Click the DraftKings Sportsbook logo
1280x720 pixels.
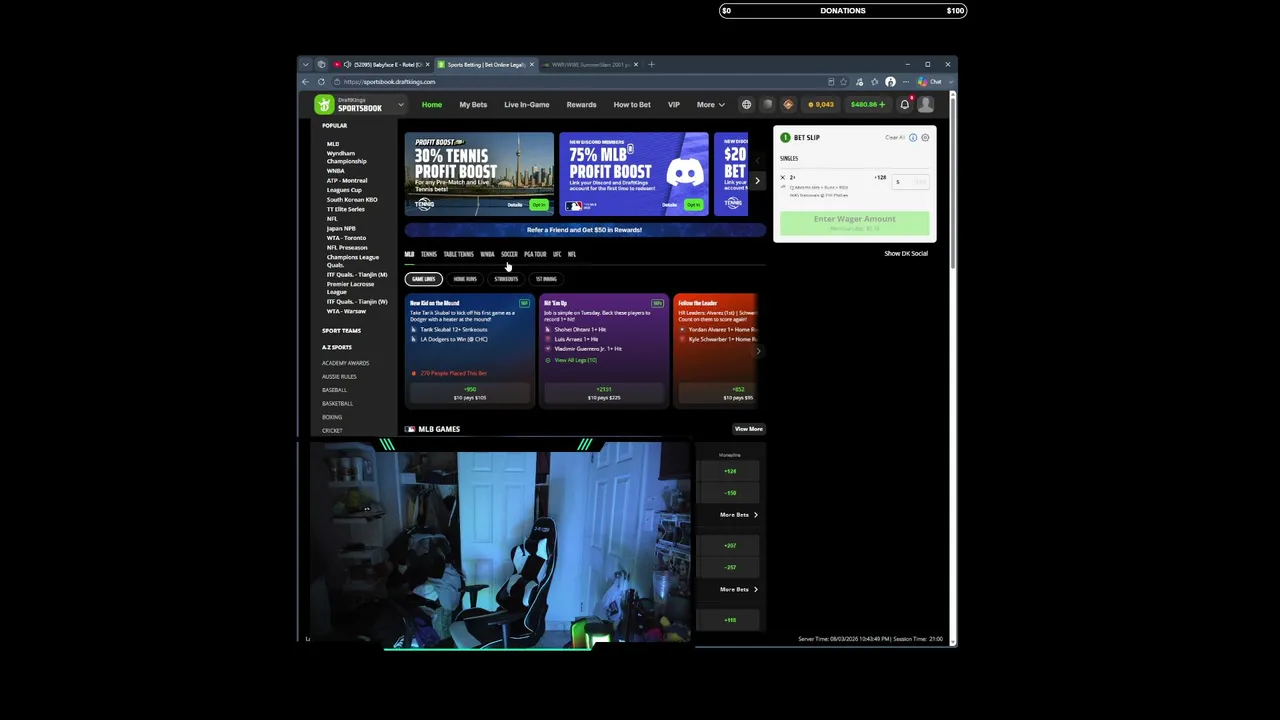(348, 104)
